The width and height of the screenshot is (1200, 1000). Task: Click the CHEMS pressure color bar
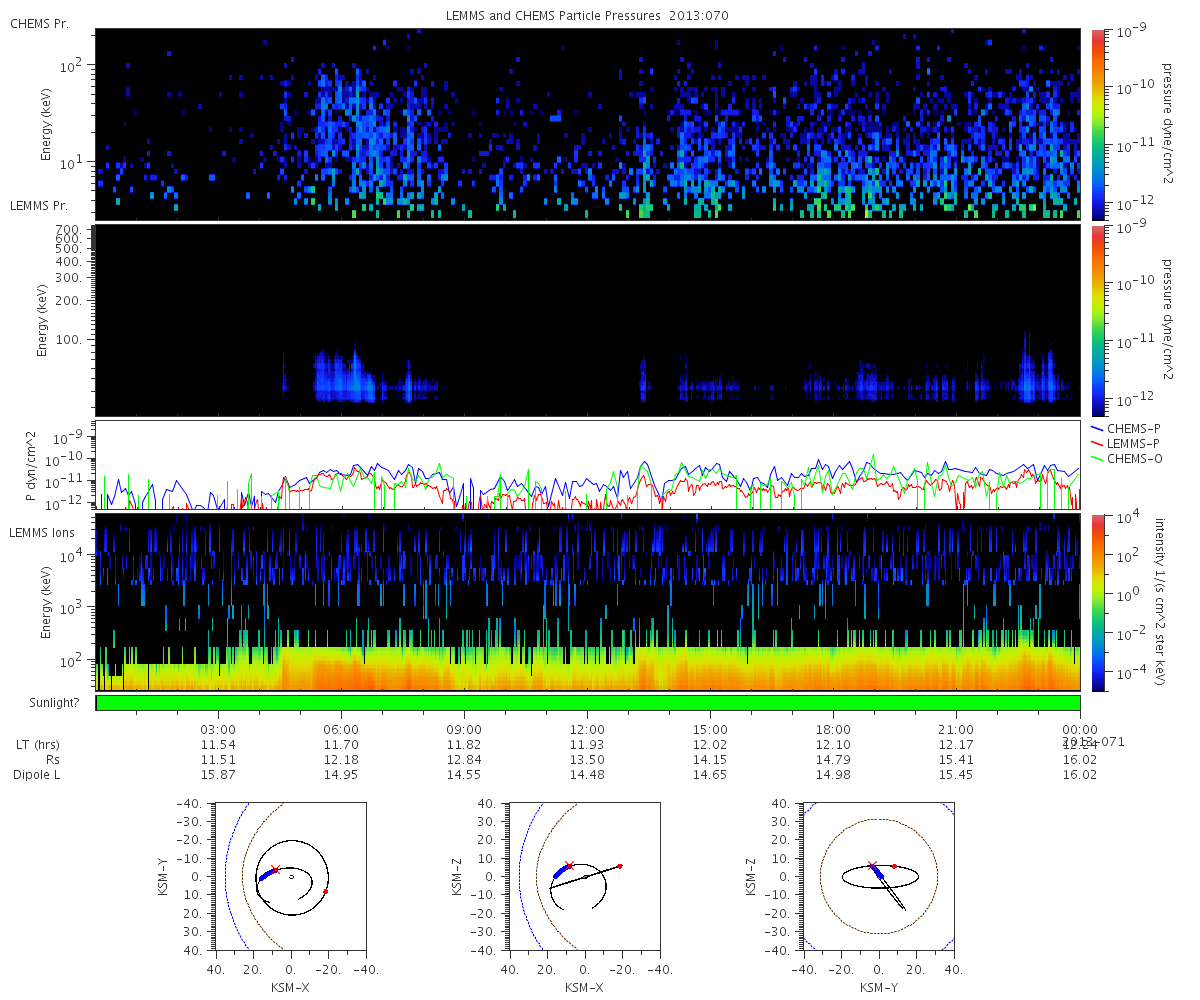tap(1097, 124)
